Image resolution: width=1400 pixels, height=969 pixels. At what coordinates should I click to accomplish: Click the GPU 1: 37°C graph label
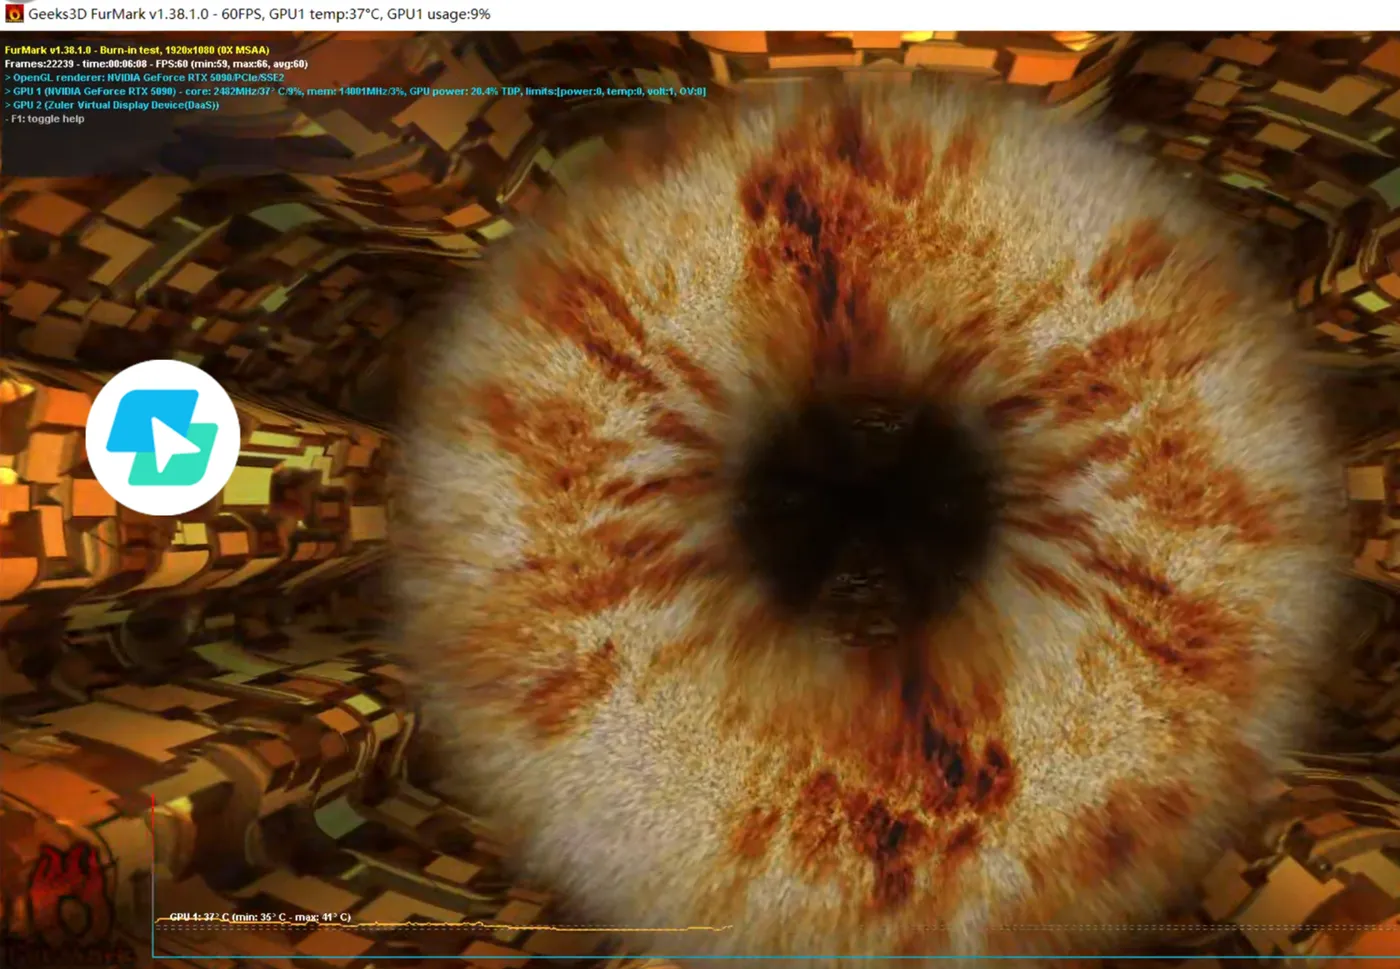pyautogui.click(x=260, y=917)
